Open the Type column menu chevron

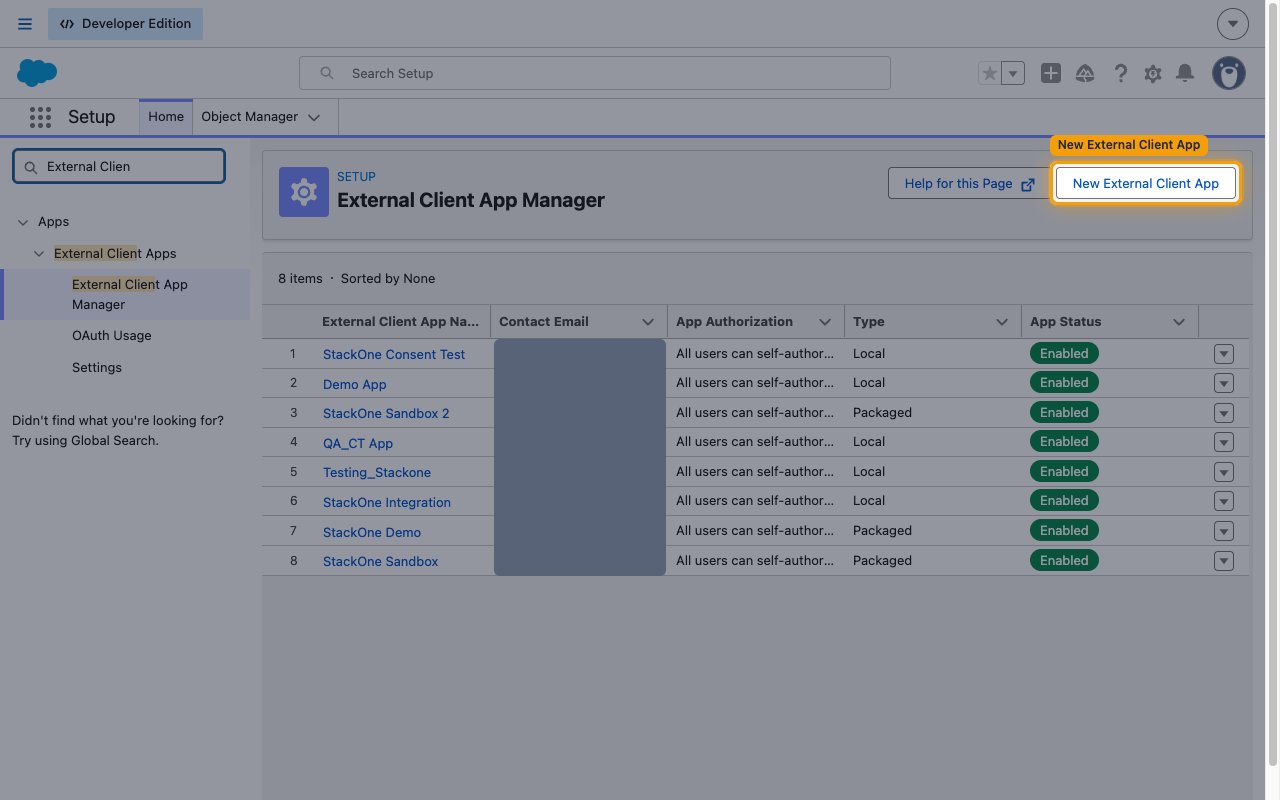pos(1002,322)
